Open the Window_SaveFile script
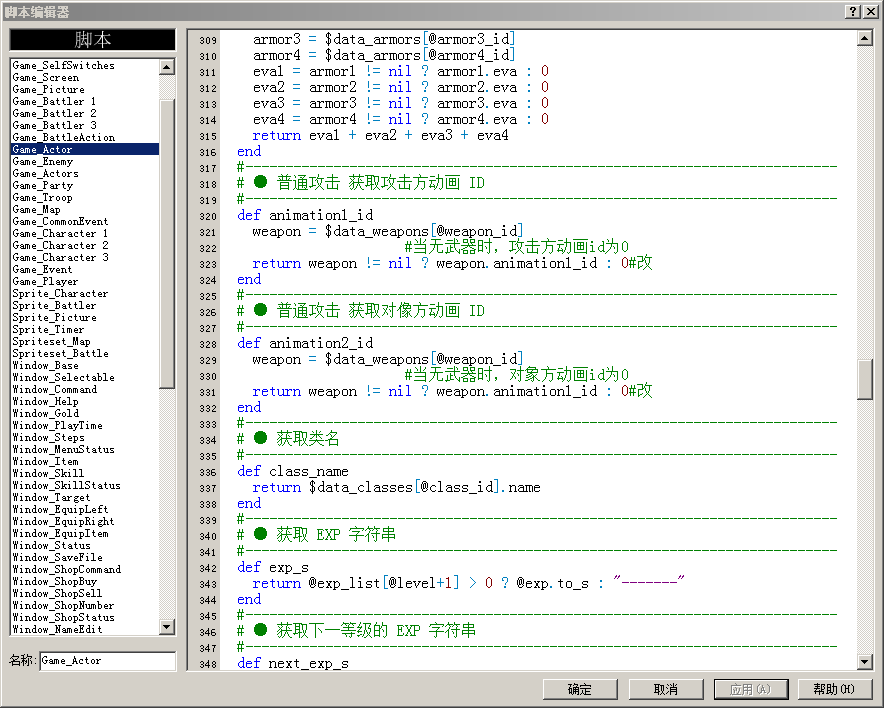 tap(85, 557)
